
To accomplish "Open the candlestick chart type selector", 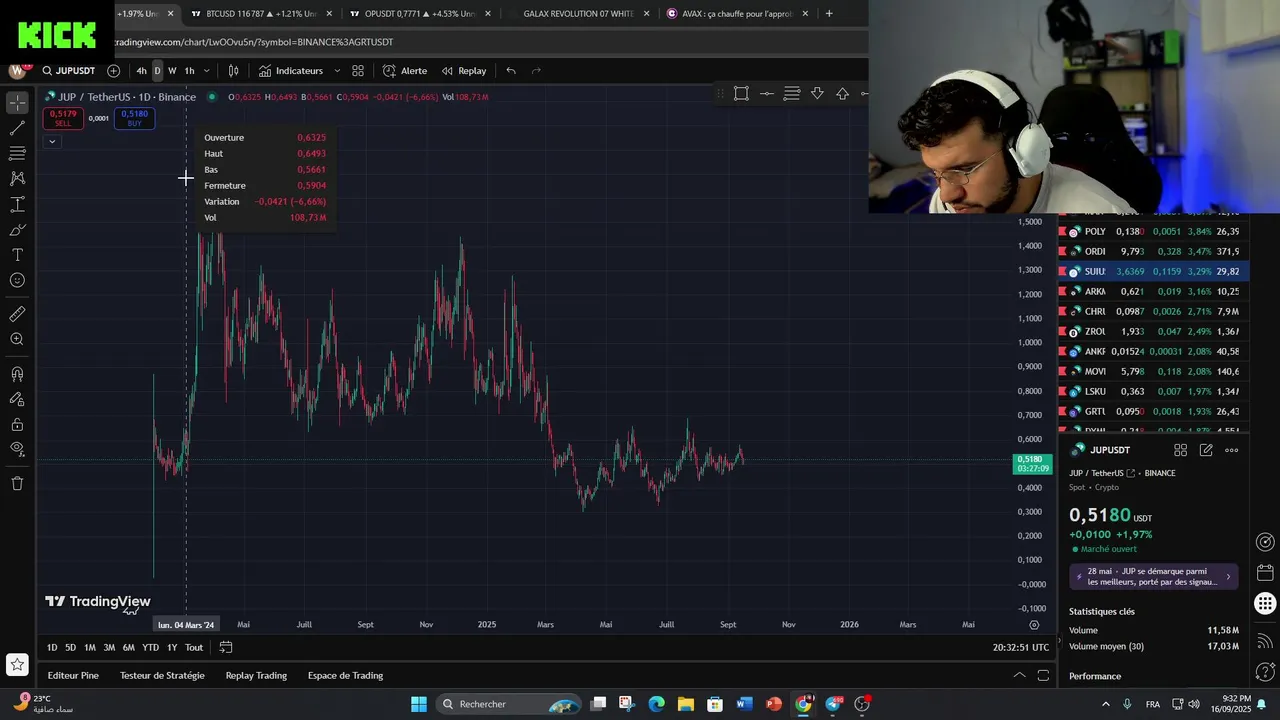I will 233,71.
